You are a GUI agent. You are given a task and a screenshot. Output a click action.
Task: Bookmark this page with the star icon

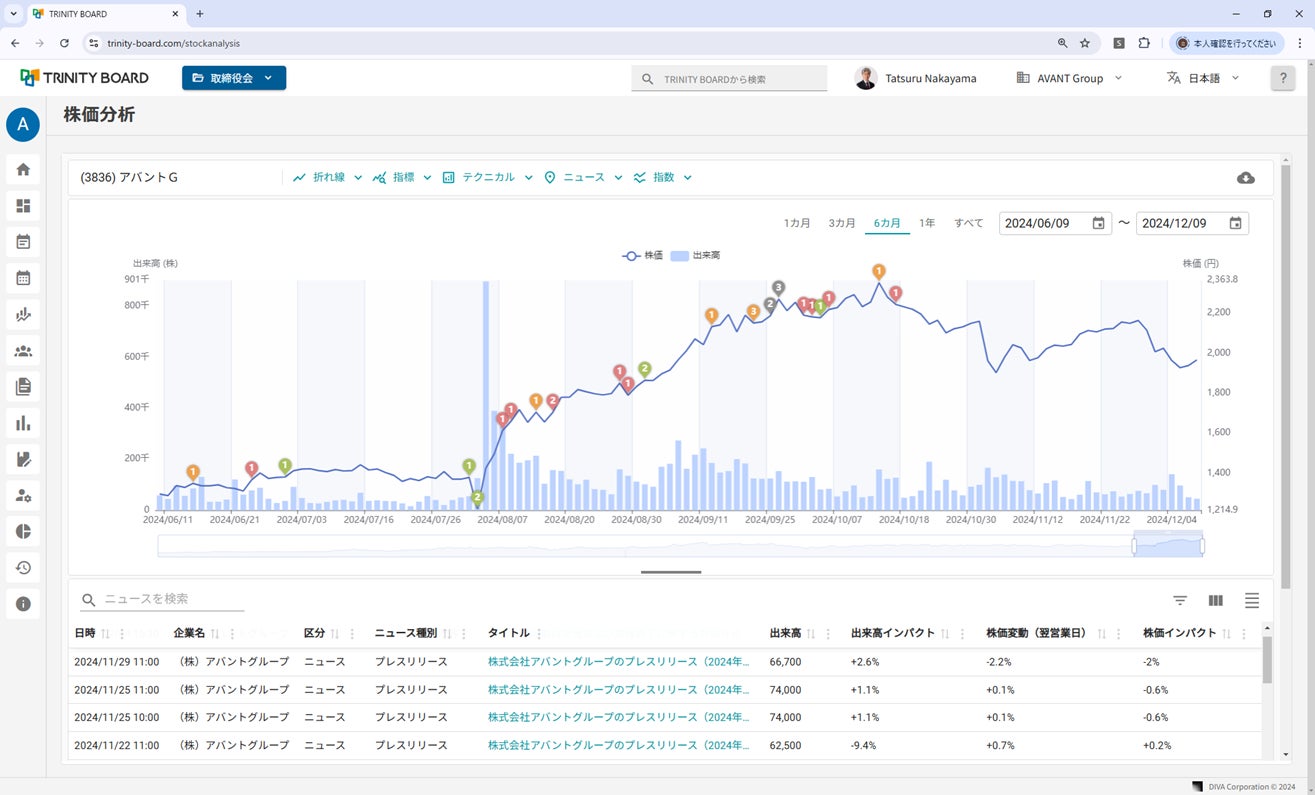click(1085, 43)
